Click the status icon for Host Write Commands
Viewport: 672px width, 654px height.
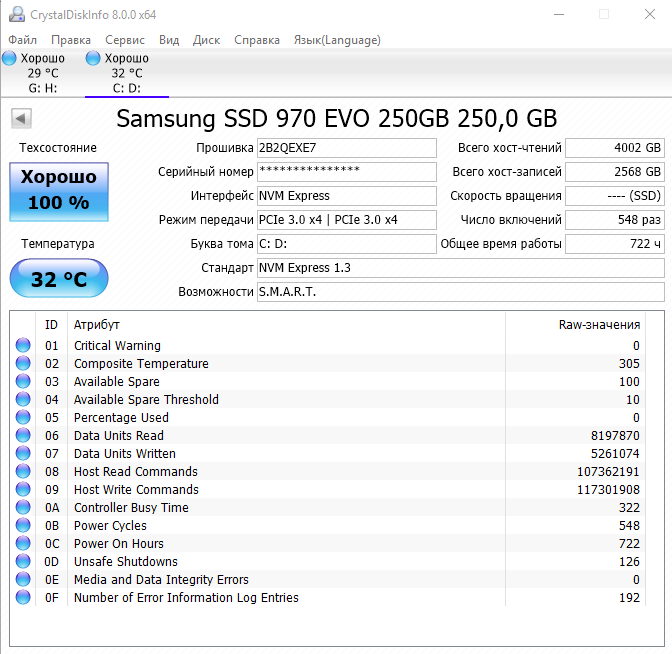point(23,489)
